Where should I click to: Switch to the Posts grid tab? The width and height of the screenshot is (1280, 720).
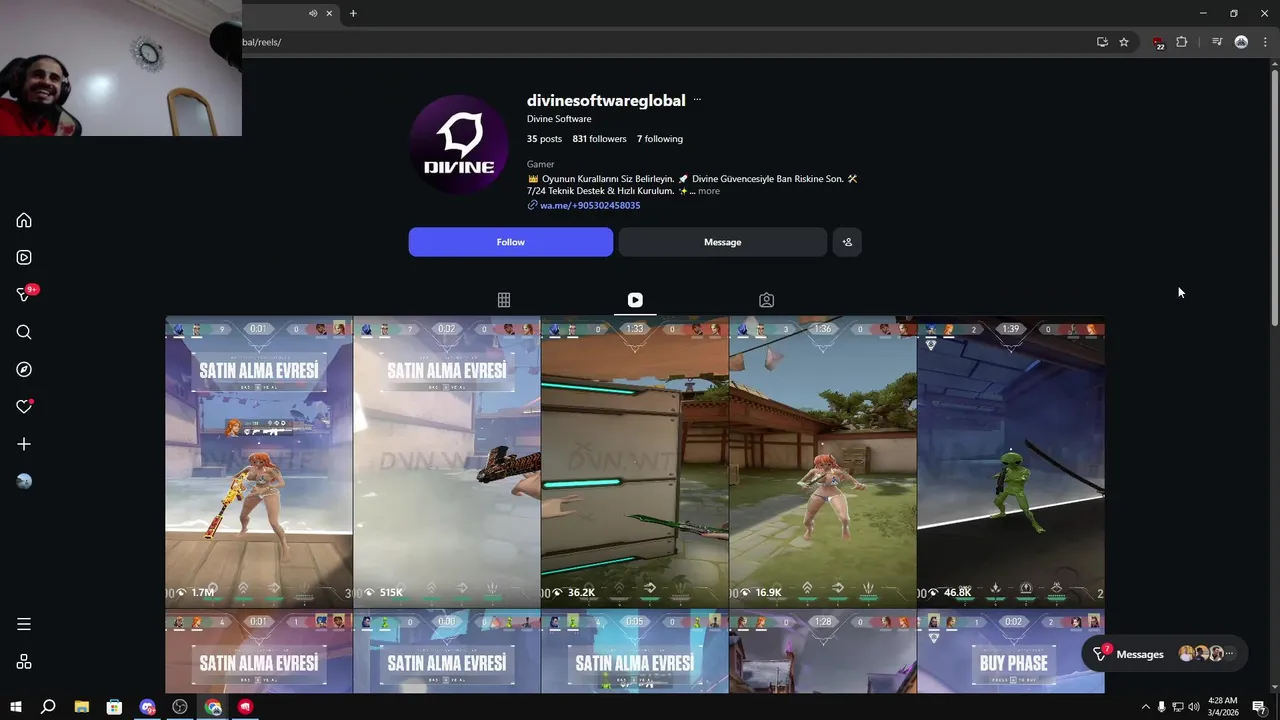(x=504, y=300)
